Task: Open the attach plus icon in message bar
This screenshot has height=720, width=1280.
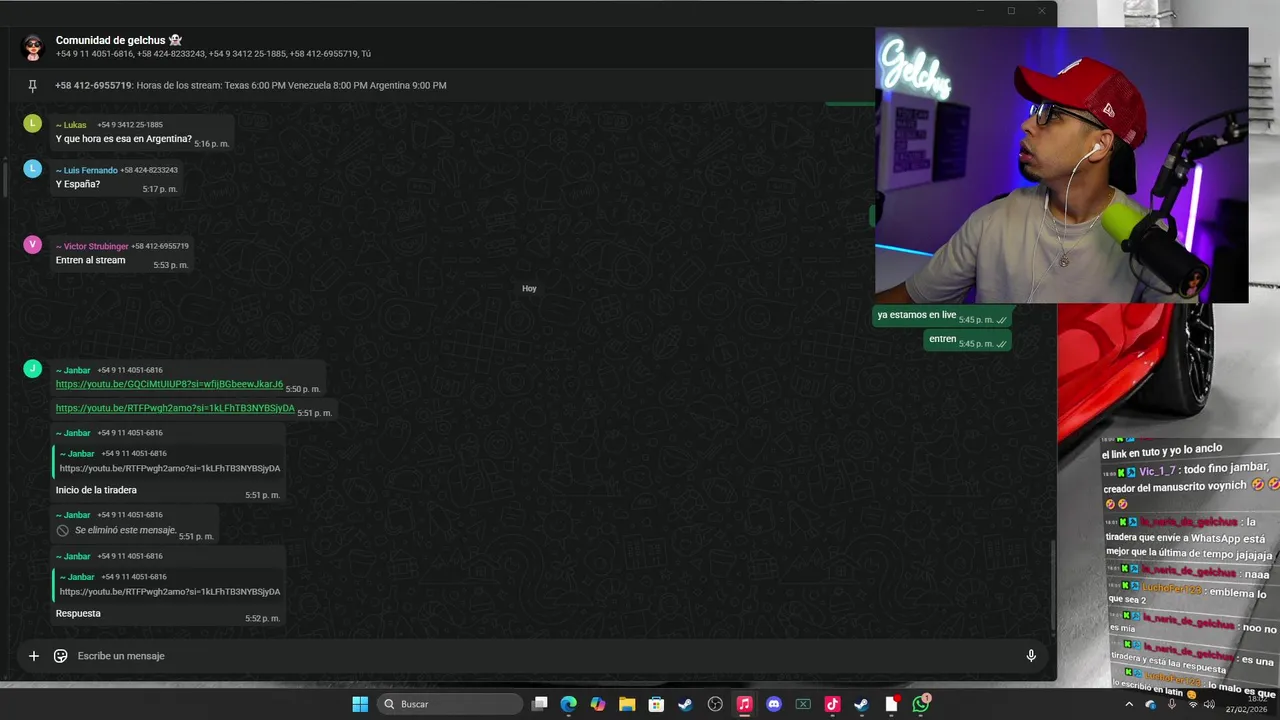Action: [x=33, y=656]
